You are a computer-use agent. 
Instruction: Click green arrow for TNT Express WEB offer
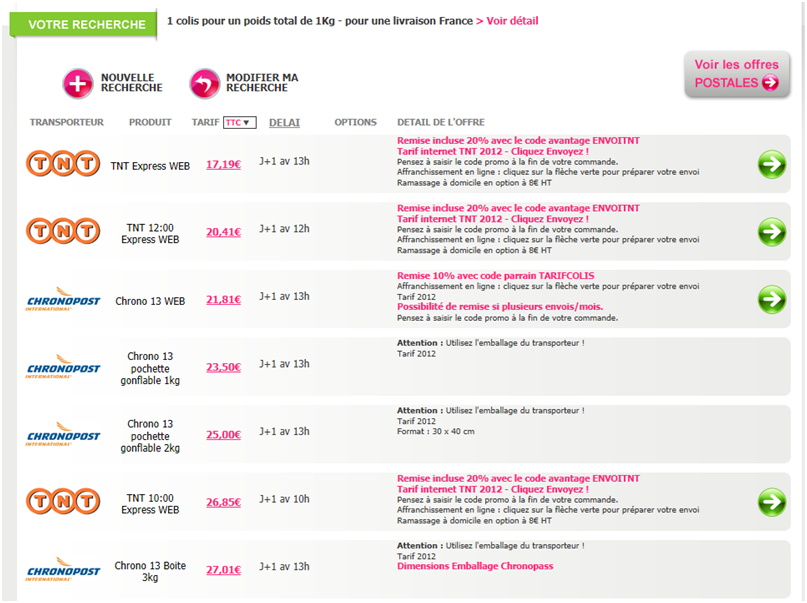click(771, 164)
